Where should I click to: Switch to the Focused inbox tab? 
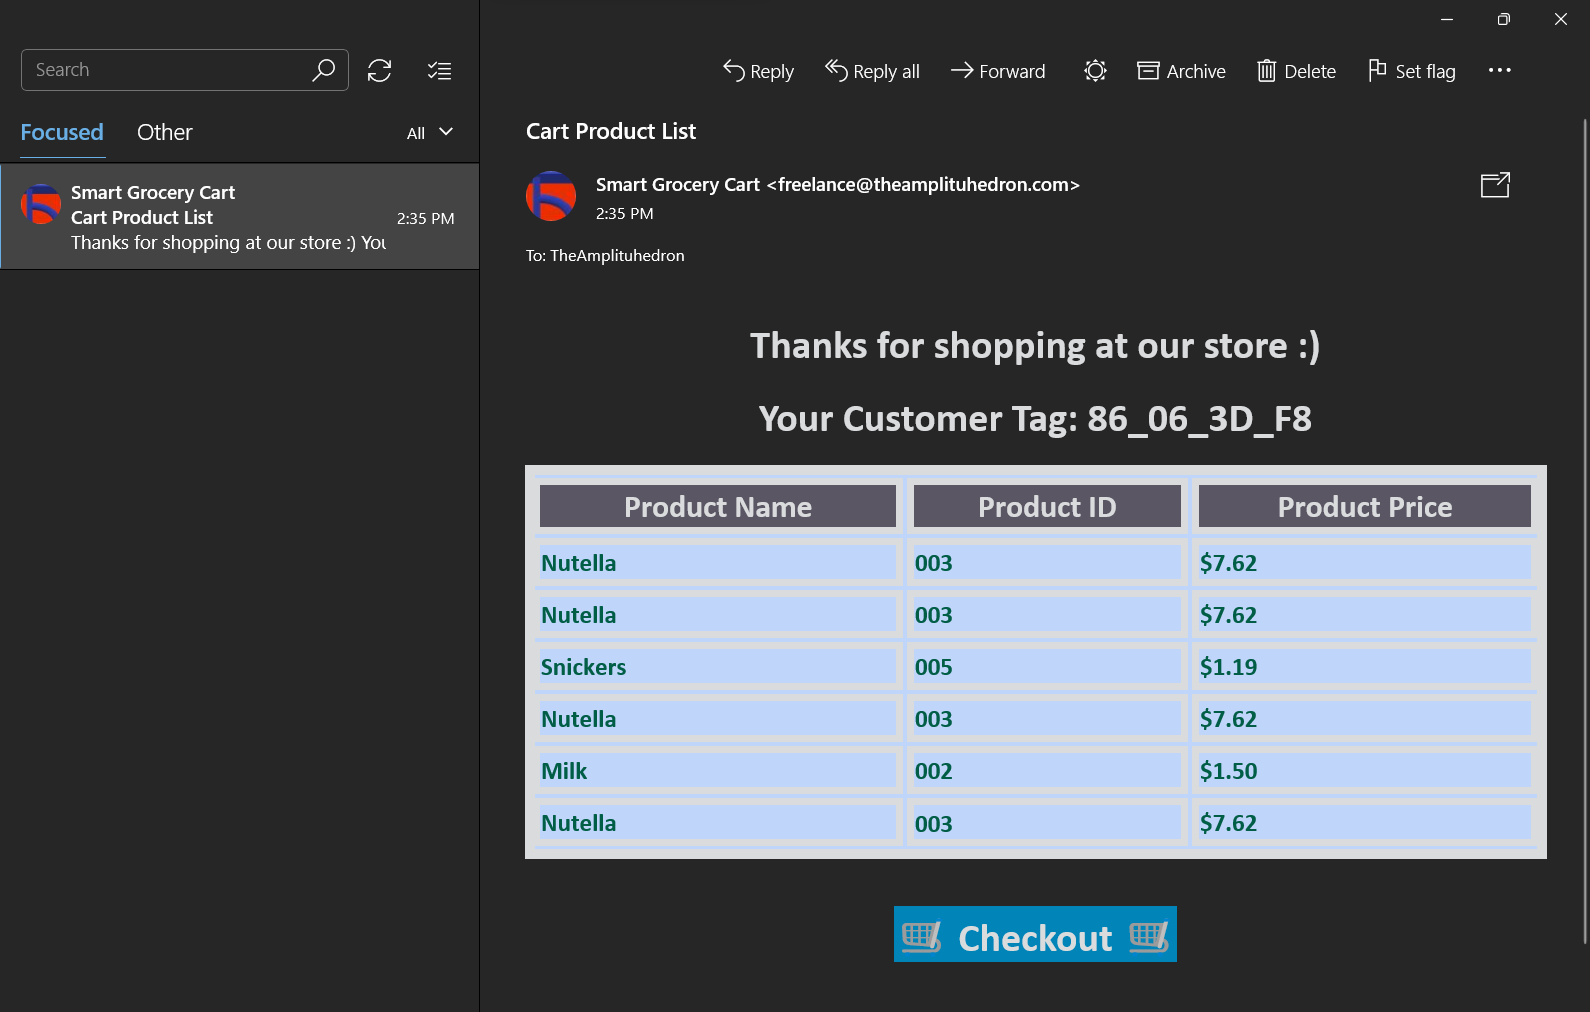pyautogui.click(x=62, y=133)
